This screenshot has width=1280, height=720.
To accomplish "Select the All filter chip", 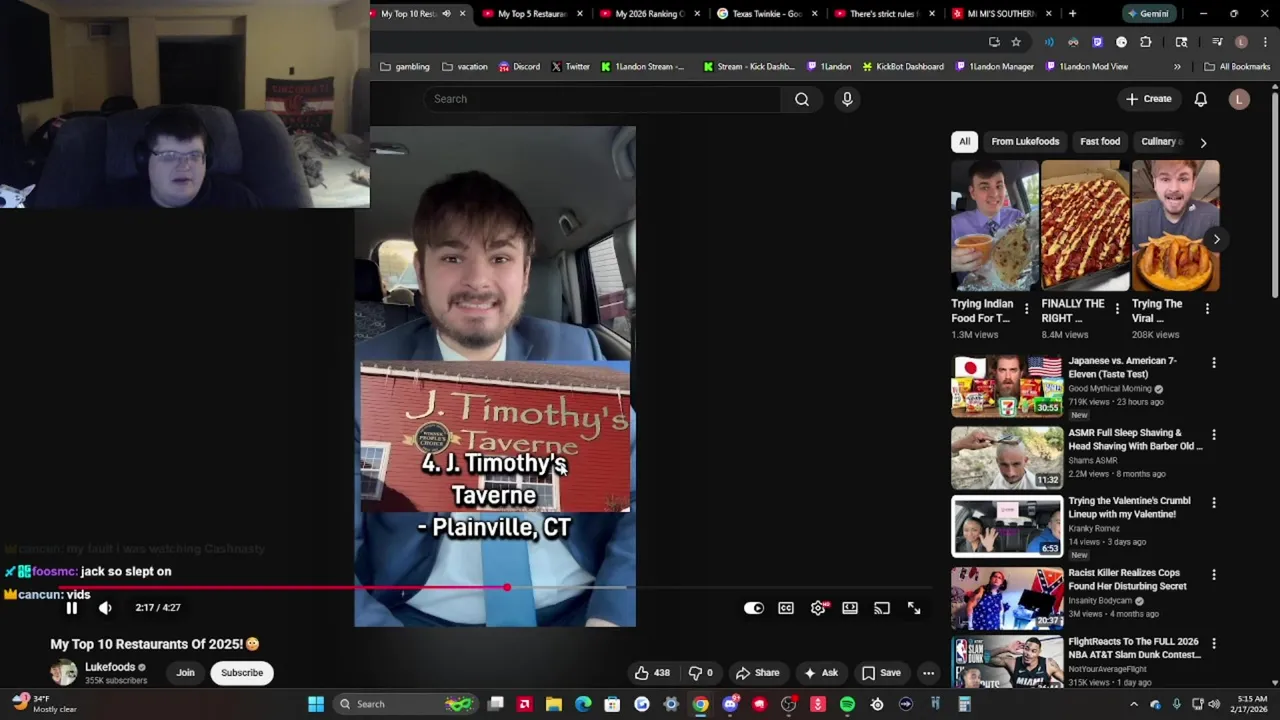I will point(965,141).
